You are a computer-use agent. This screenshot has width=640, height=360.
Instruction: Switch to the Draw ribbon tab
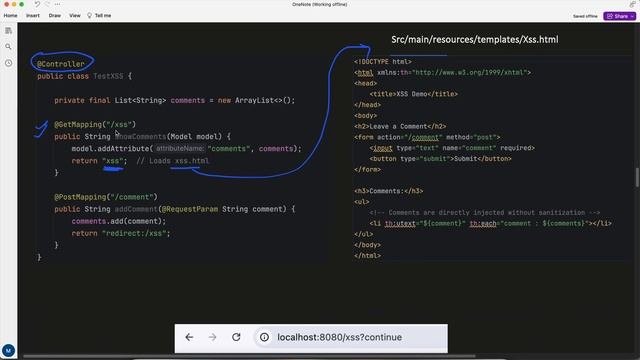(55, 16)
